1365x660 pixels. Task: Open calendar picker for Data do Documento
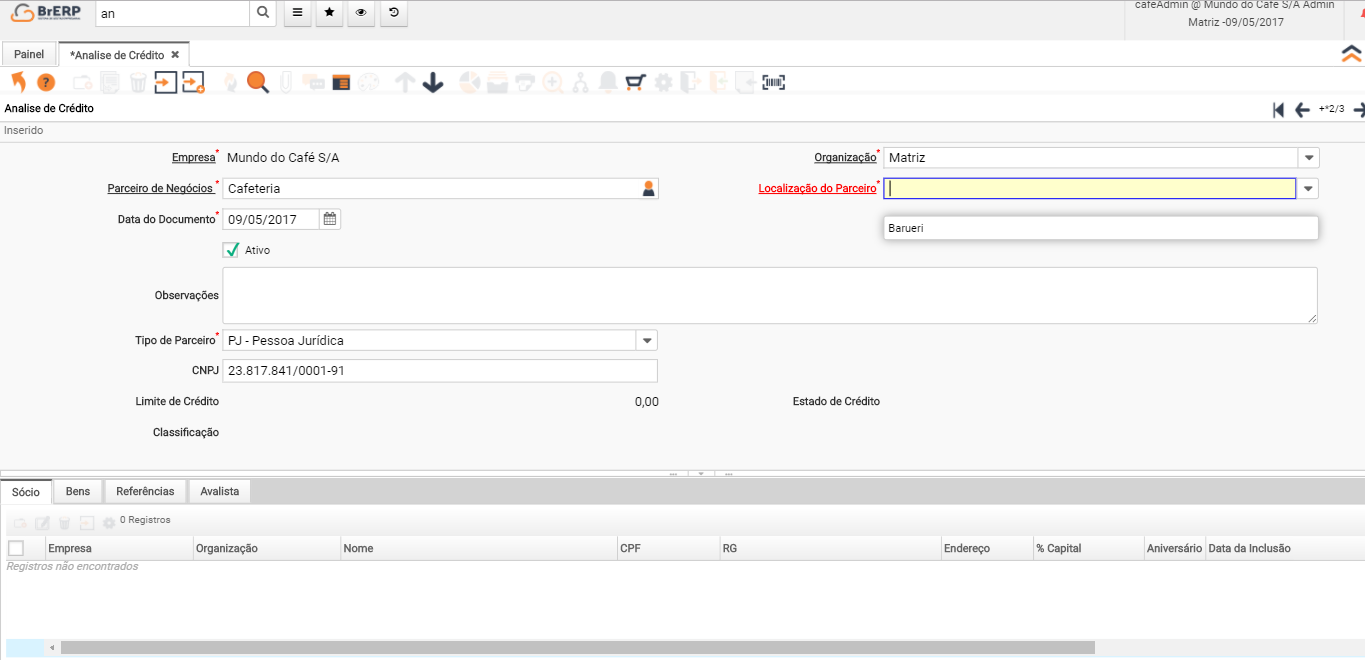[x=330, y=219]
